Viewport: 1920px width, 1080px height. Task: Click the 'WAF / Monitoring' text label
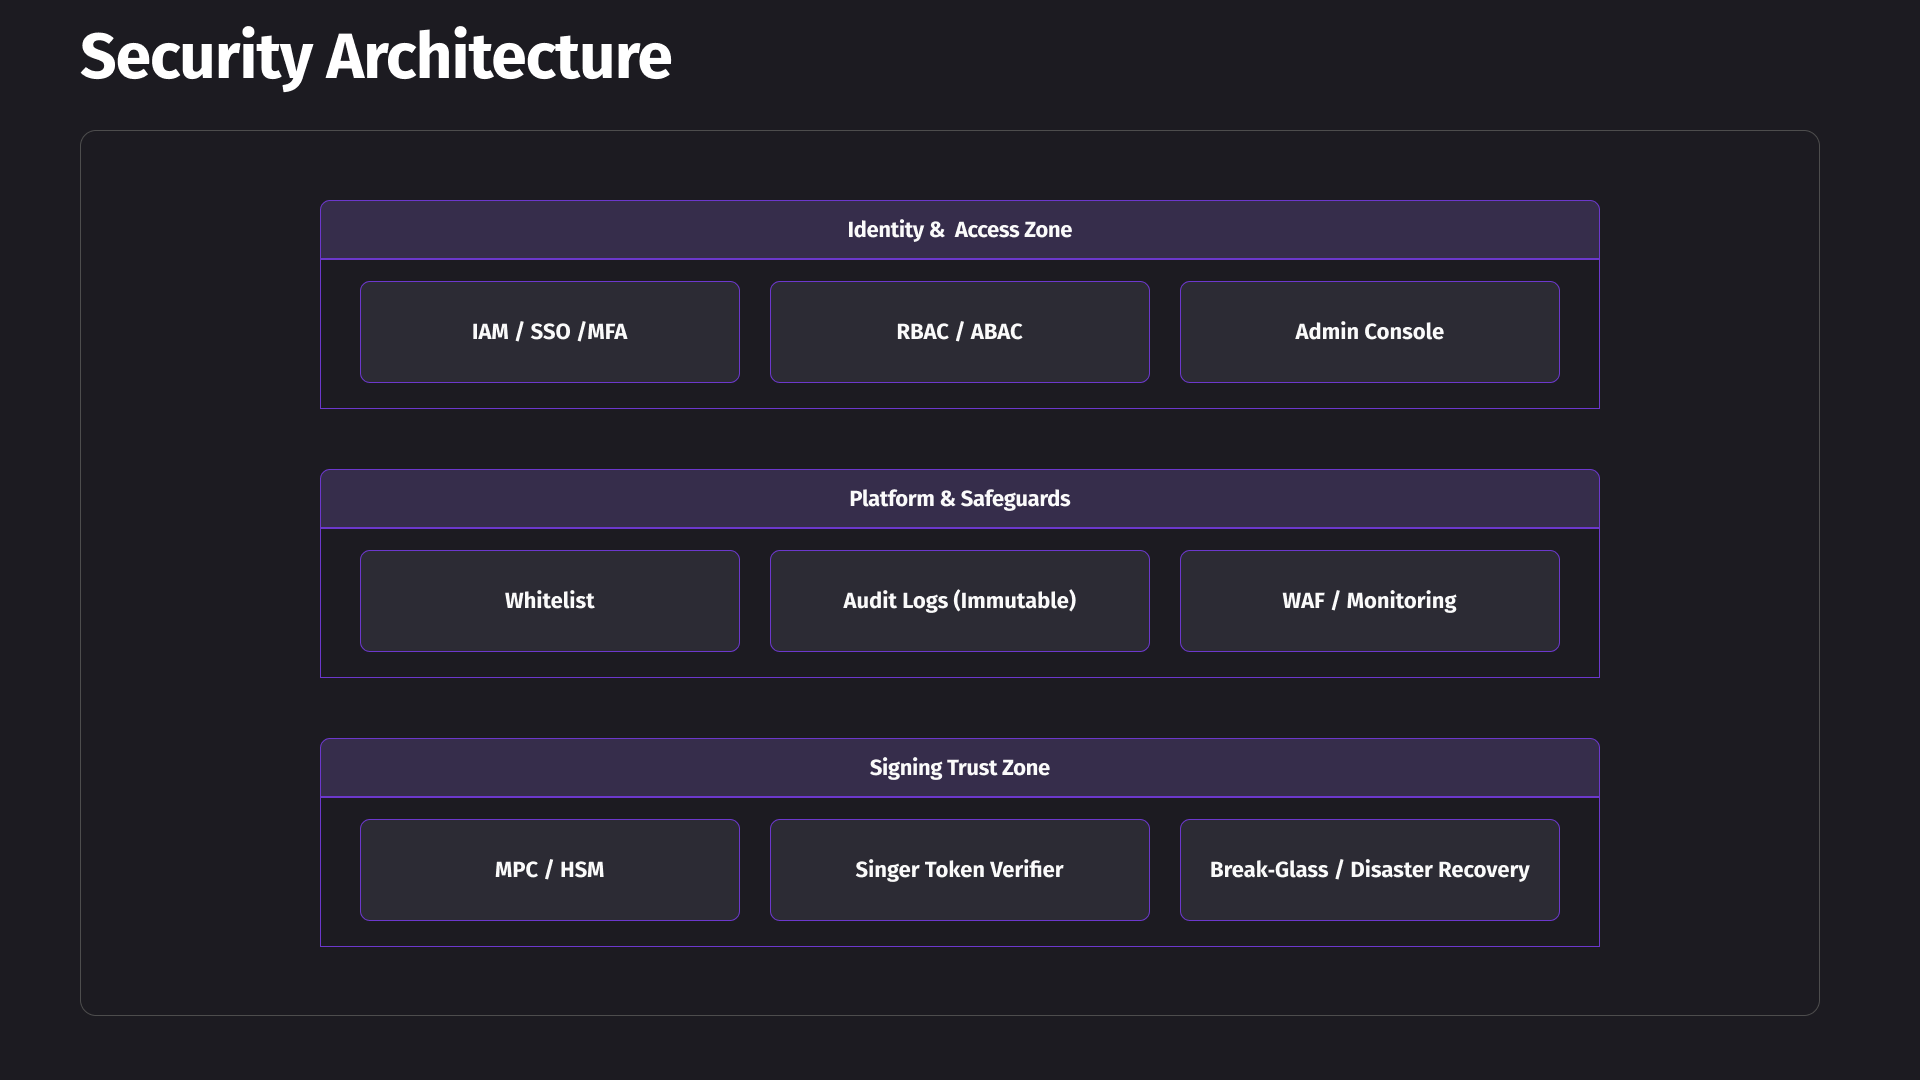[1369, 601]
